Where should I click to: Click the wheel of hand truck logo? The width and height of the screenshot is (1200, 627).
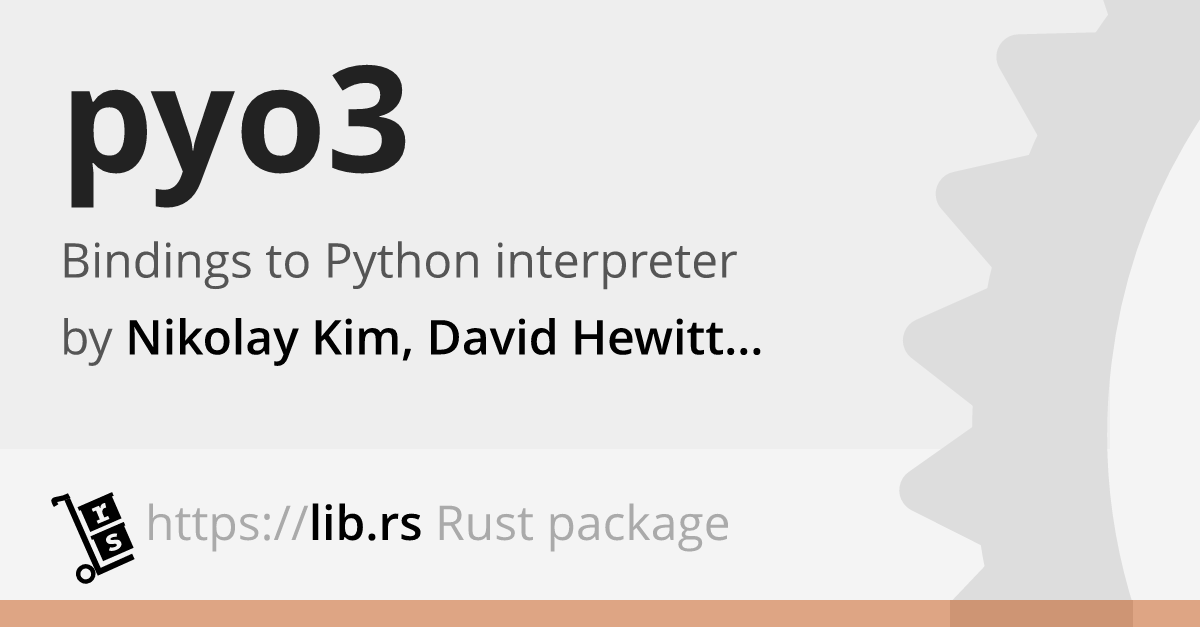(x=85, y=574)
